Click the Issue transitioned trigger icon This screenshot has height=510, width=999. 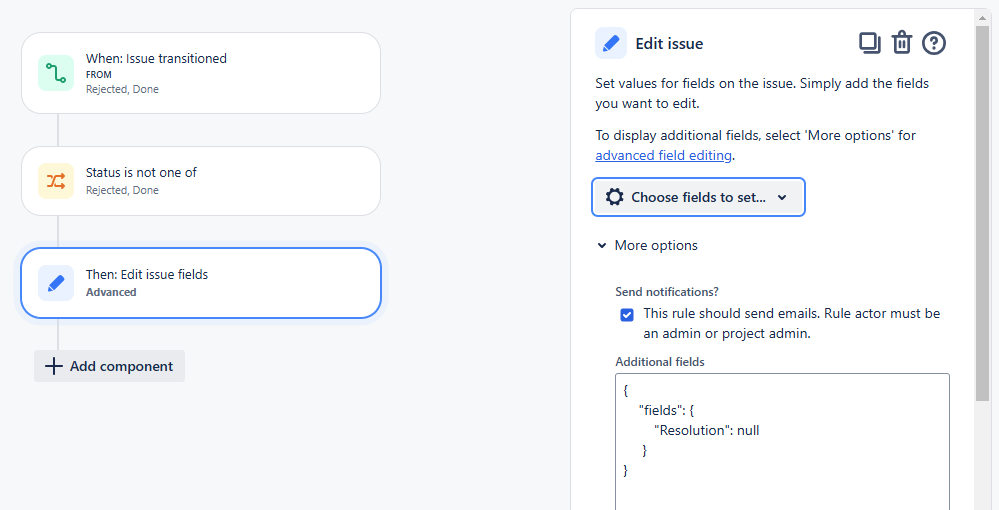(56, 73)
